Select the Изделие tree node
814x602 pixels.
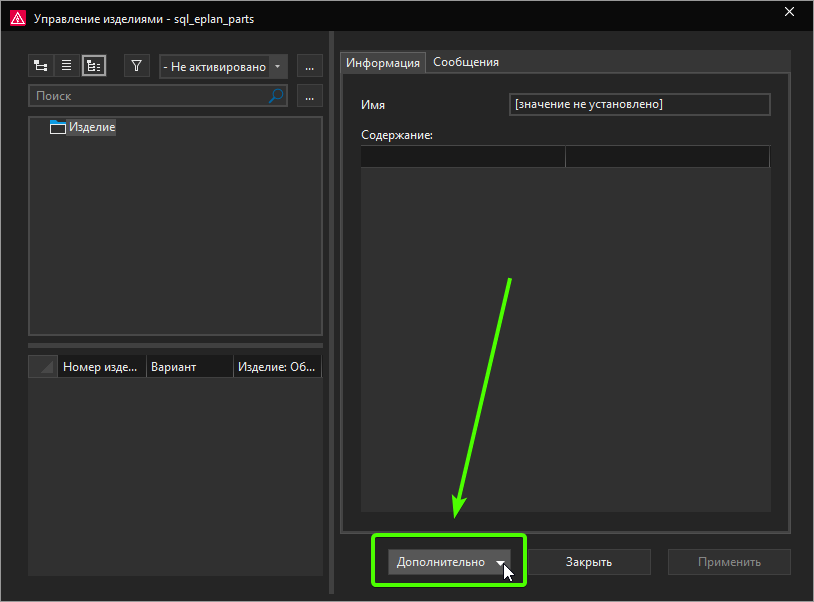coord(92,127)
